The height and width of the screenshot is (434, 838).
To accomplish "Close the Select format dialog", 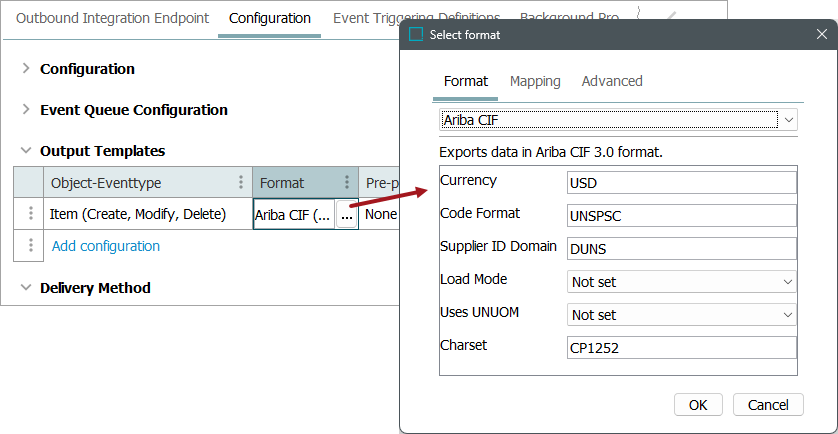I will [x=821, y=35].
